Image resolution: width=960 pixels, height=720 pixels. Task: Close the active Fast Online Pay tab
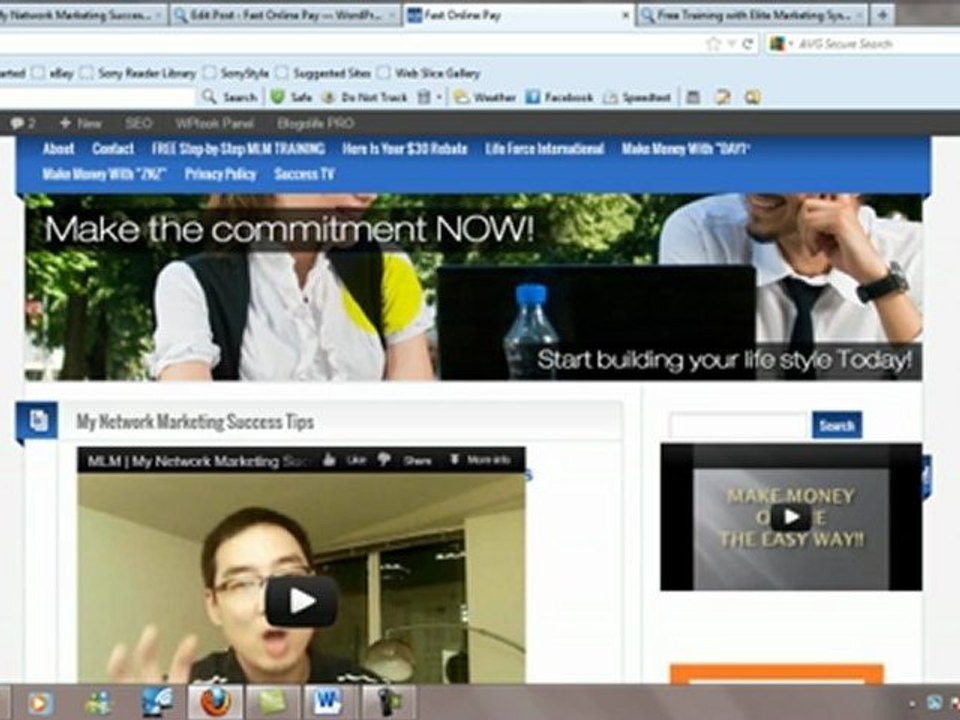click(x=626, y=15)
